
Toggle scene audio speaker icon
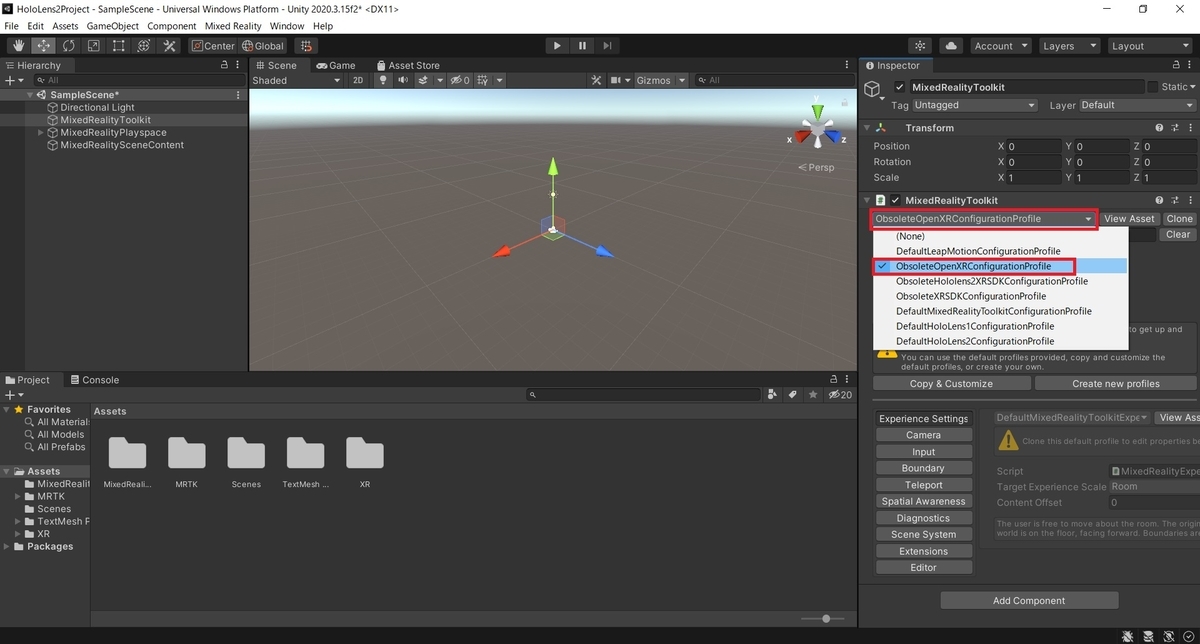(403, 80)
